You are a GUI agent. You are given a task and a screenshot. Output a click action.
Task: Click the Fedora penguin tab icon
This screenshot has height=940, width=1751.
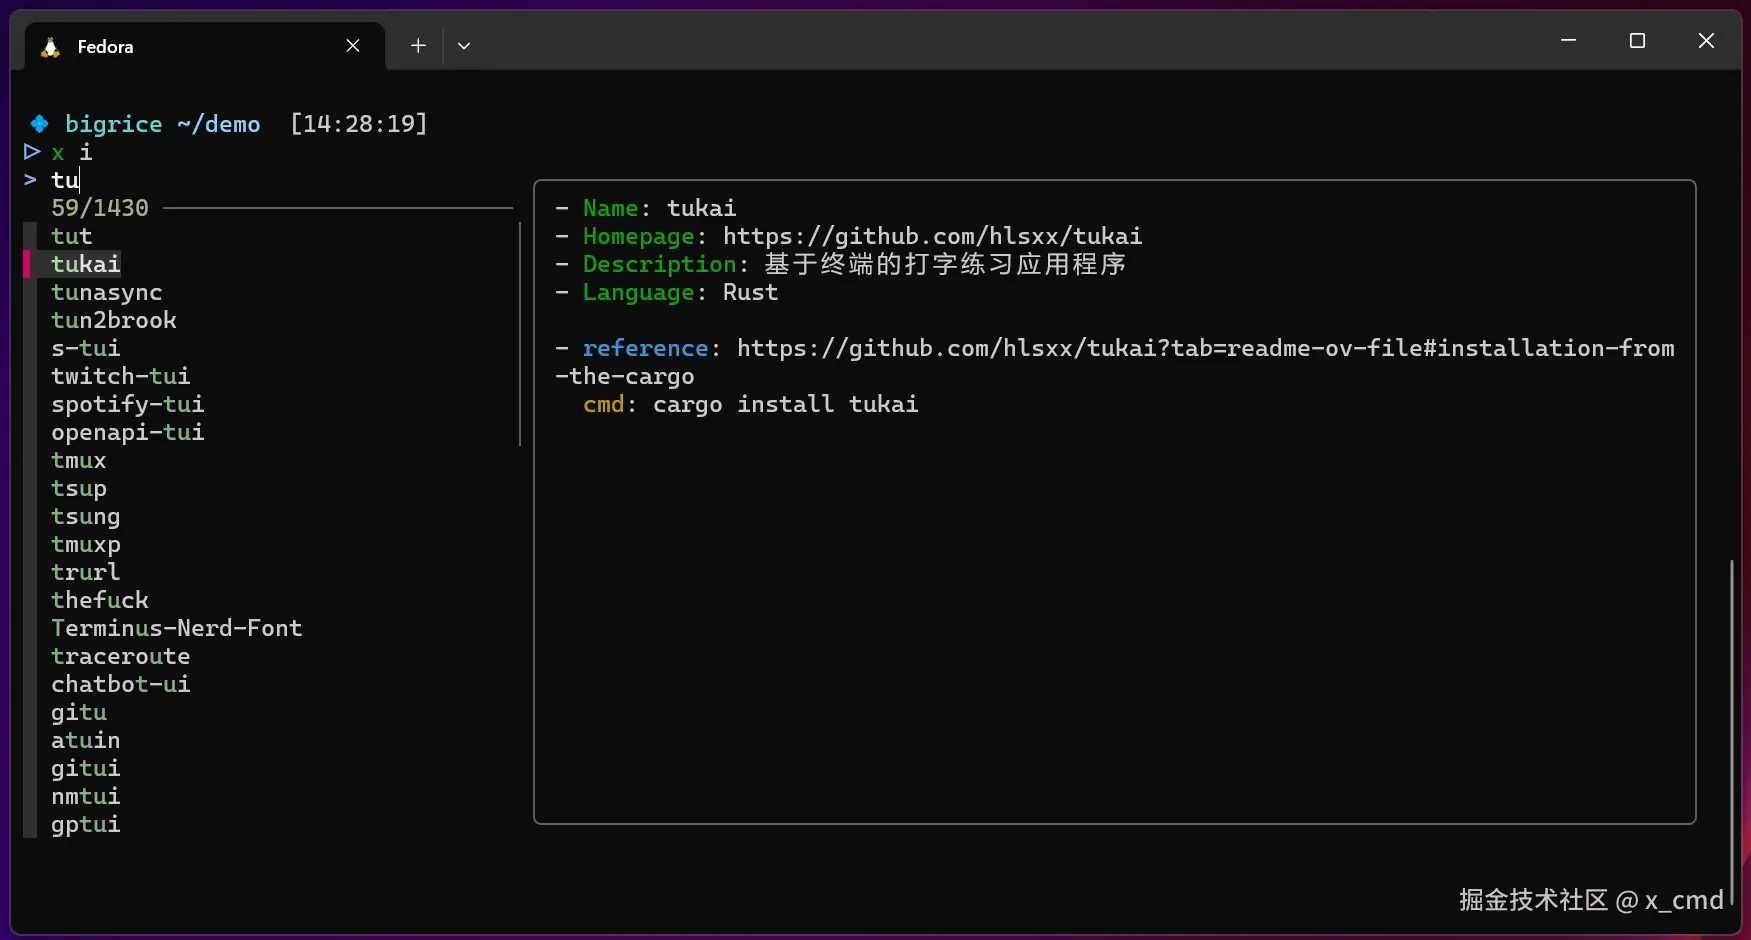(x=50, y=47)
